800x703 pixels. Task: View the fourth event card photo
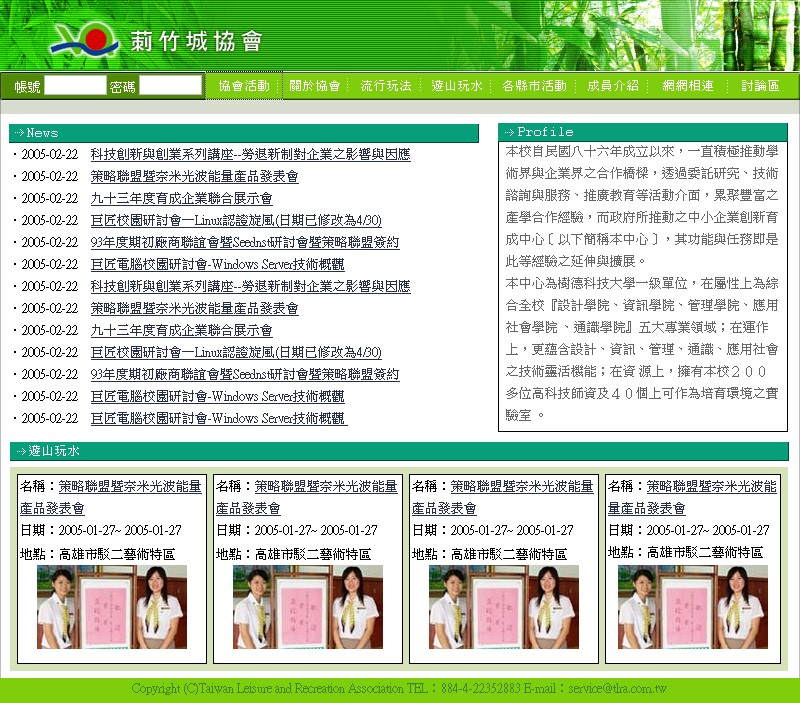693,607
